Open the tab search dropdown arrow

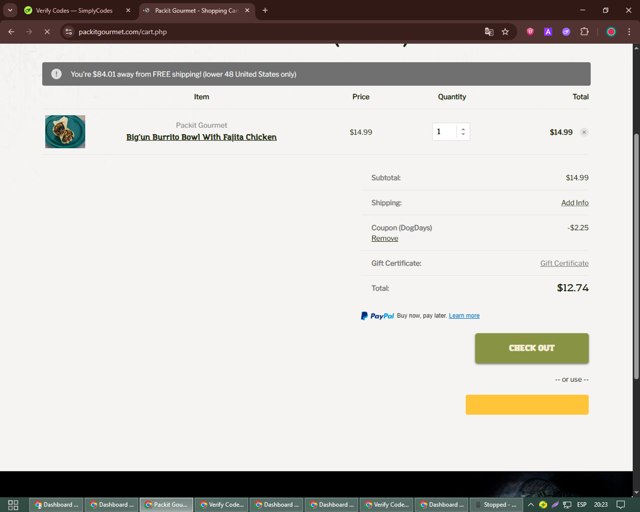pos(10,11)
